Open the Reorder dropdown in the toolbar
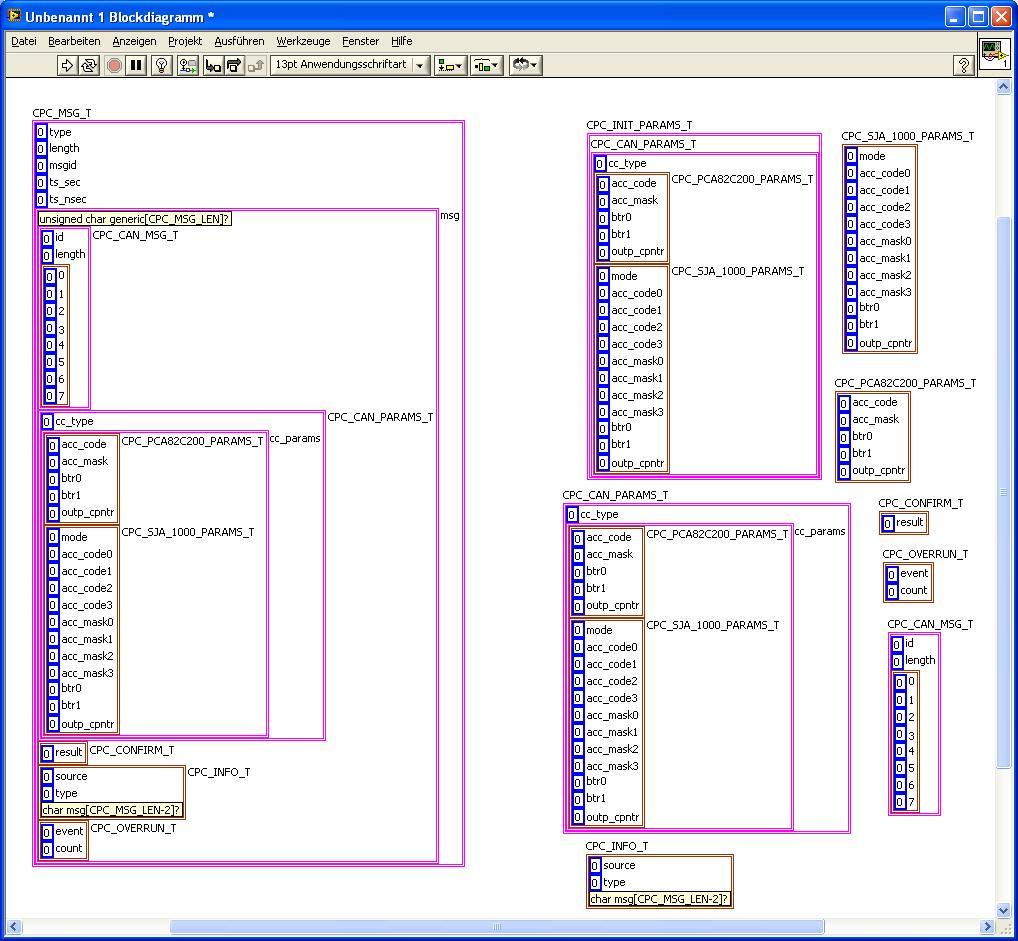 [x=525, y=65]
